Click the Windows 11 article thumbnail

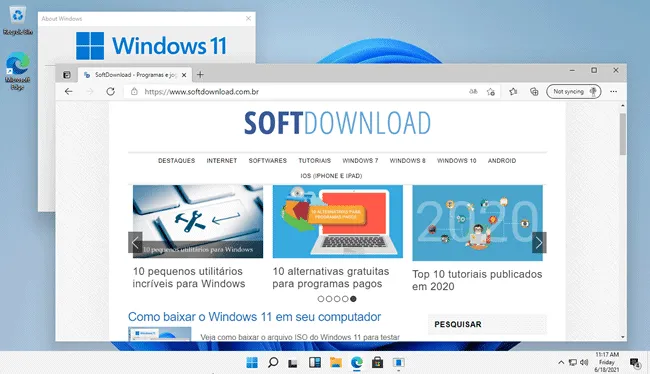click(160, 334)
